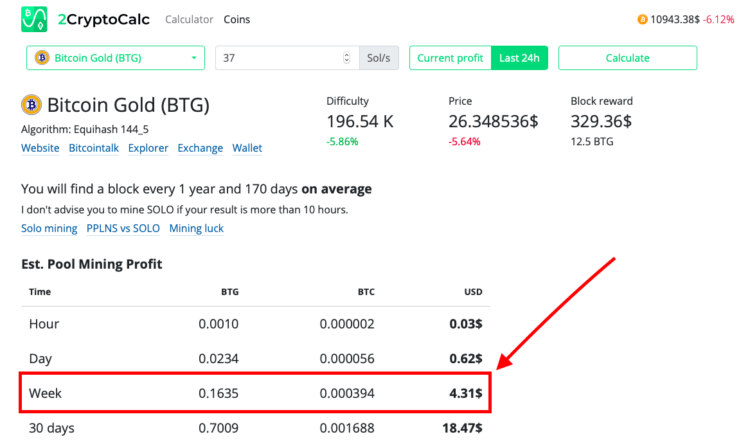
Task: Click the BTG coin icon inside the coin selector
Action: pos(42,58)
